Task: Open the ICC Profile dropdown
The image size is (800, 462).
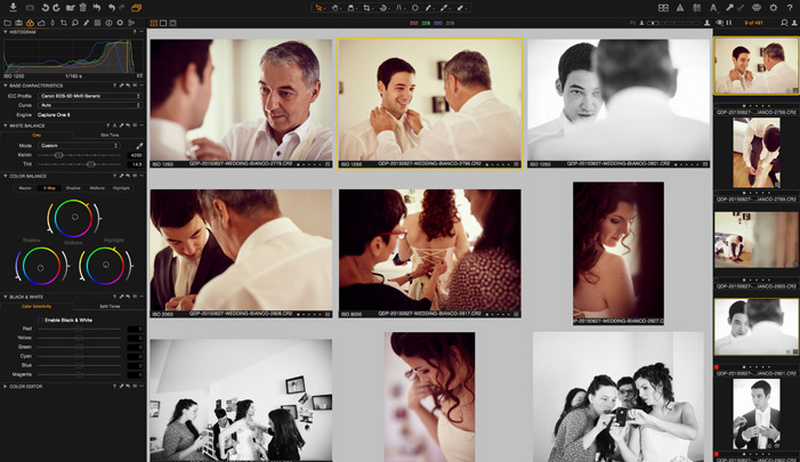Action: 90,96
